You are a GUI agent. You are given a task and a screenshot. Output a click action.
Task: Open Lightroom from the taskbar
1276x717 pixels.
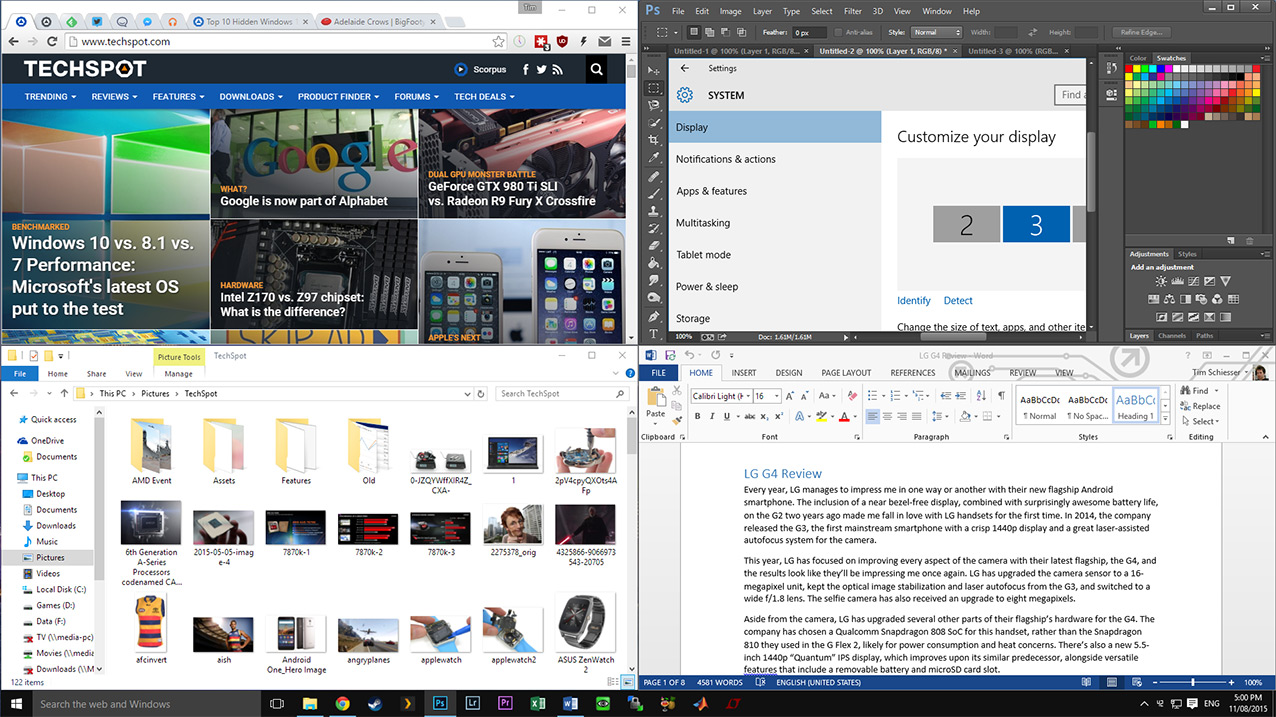coord(472,704)
